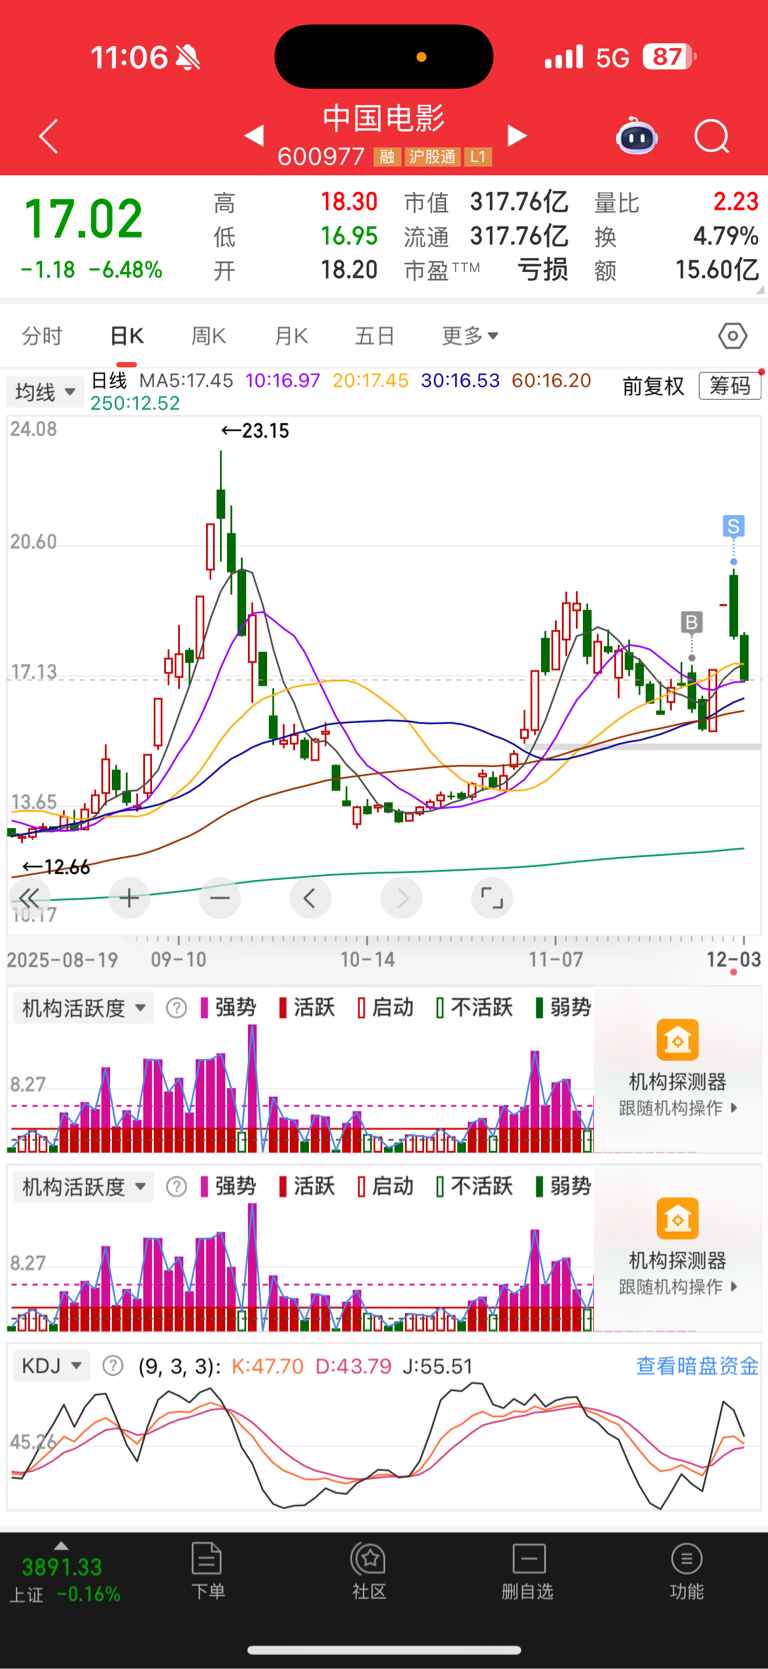
Task: Zoom out the chart with minus button
Action: (220, 898)
